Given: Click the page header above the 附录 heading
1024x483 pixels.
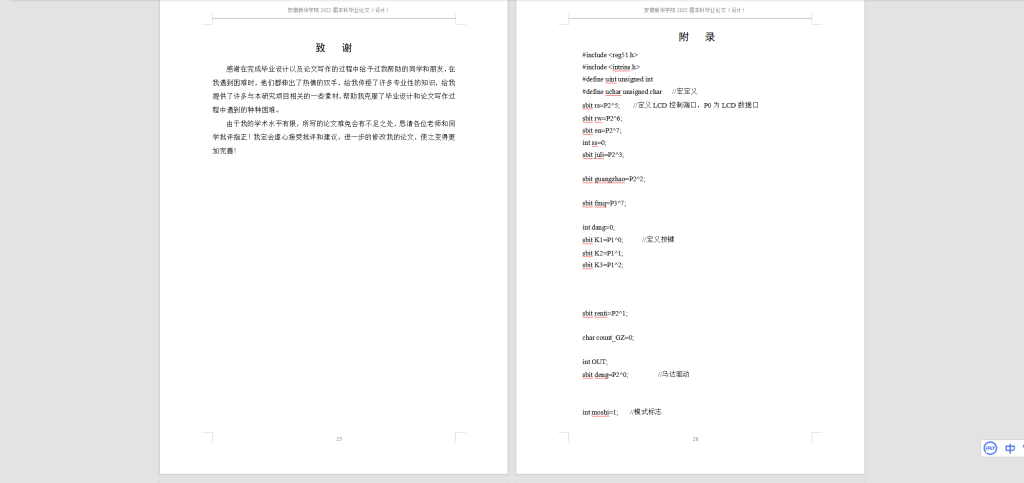Looking at the screenshot, I should (695, 10).
